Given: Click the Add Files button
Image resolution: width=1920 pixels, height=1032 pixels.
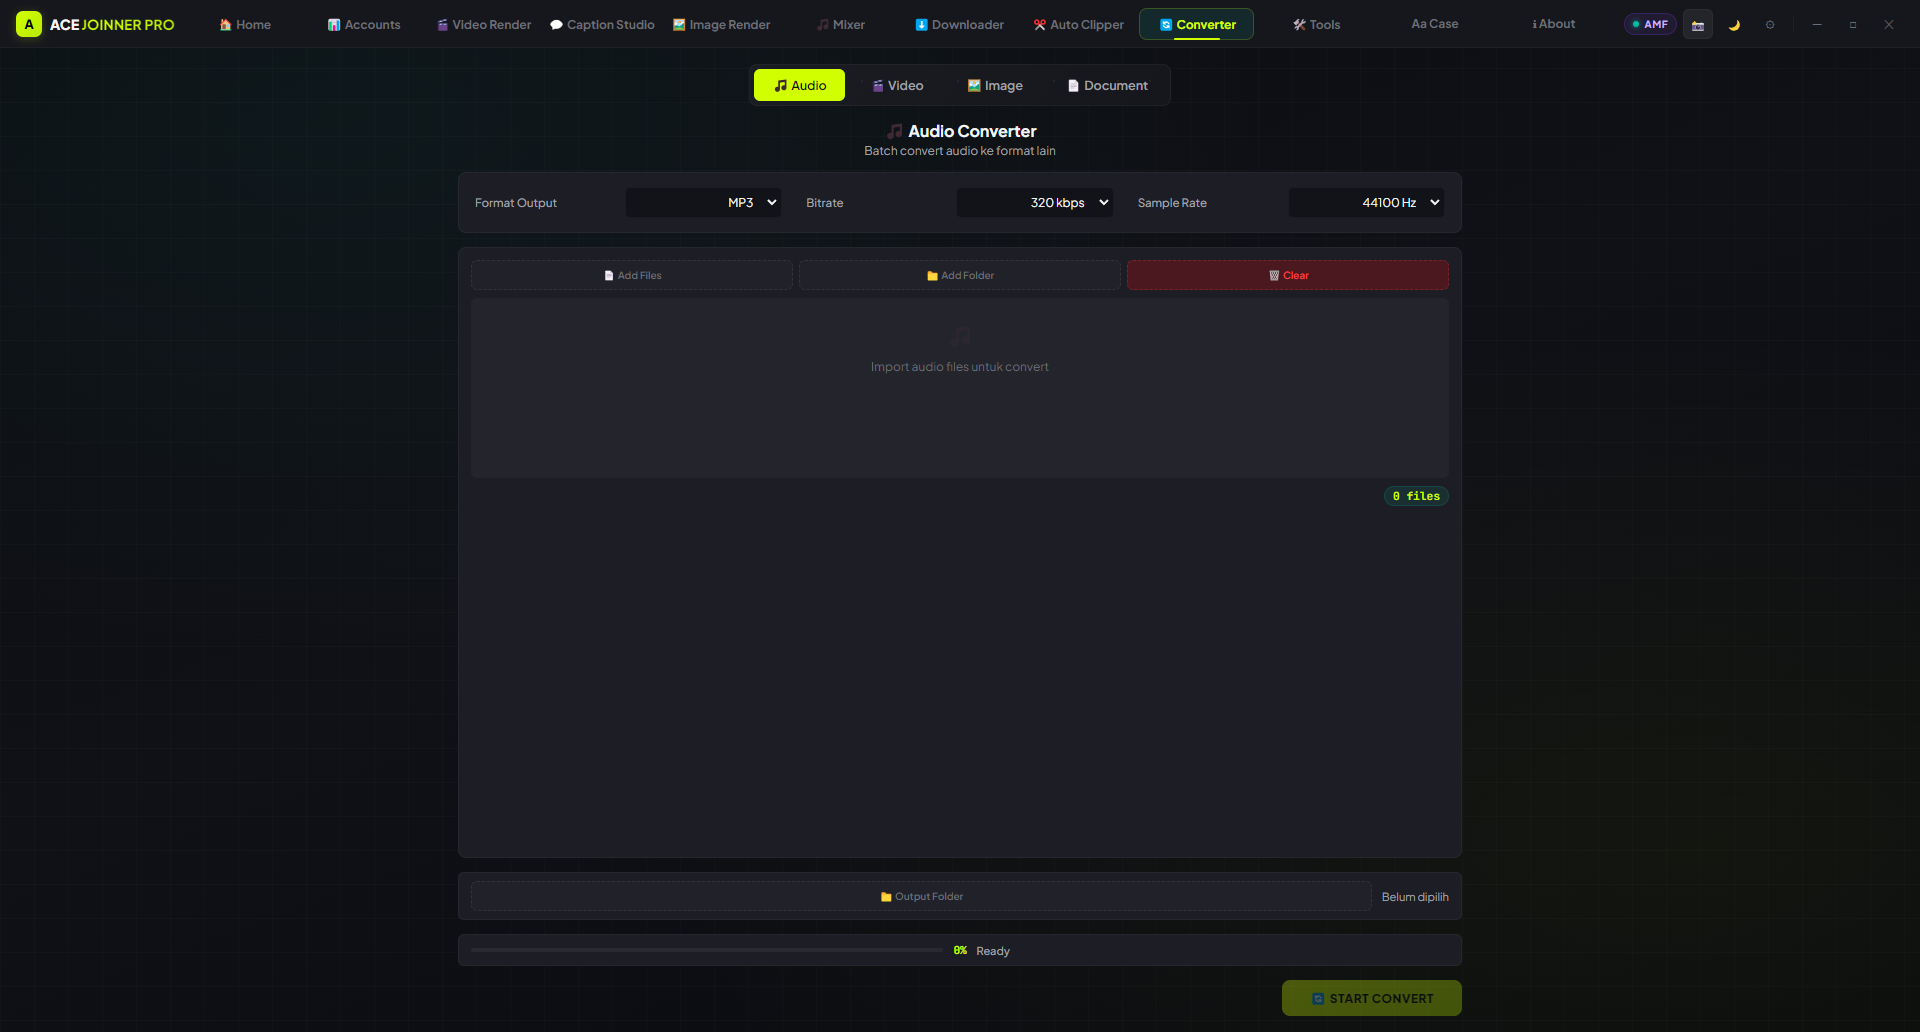Looking at the screenshot, I should point(632,275).
